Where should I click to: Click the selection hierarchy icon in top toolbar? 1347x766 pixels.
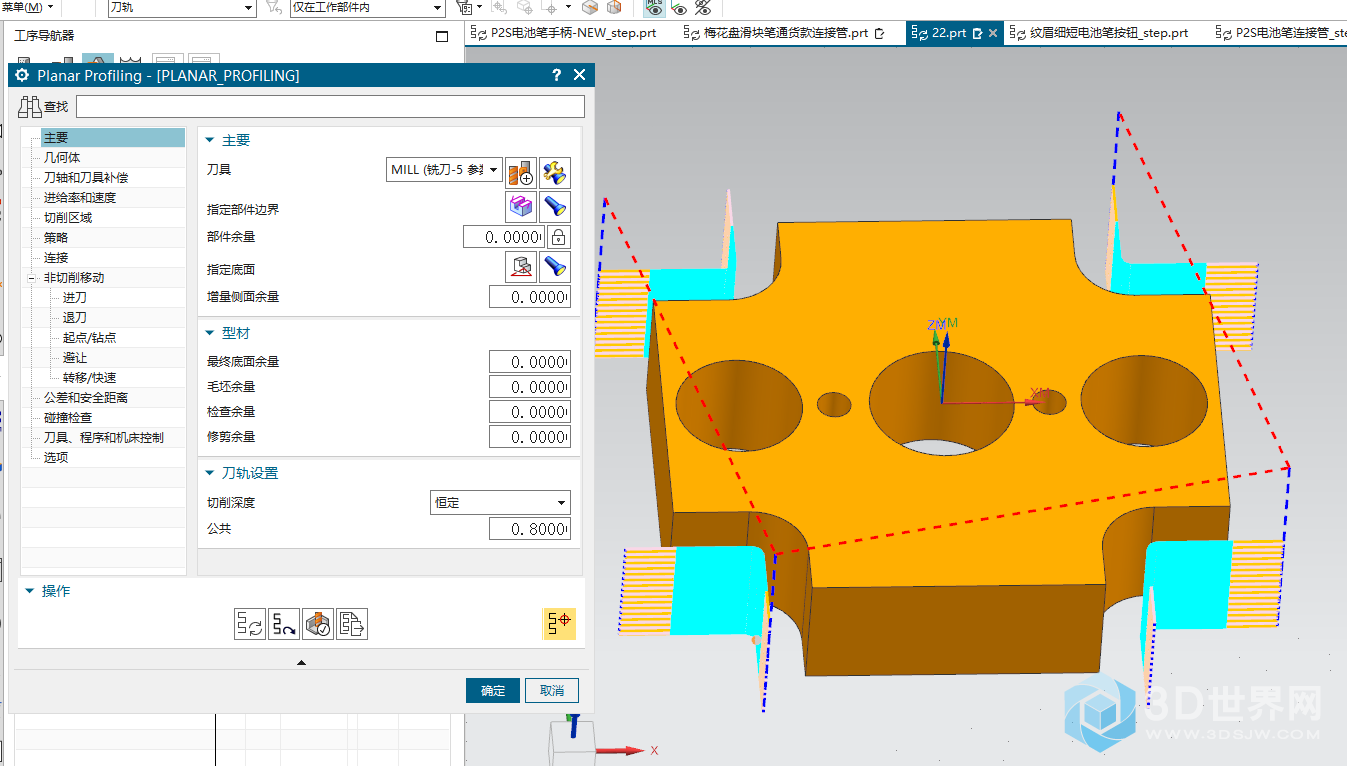click(465, 8)
